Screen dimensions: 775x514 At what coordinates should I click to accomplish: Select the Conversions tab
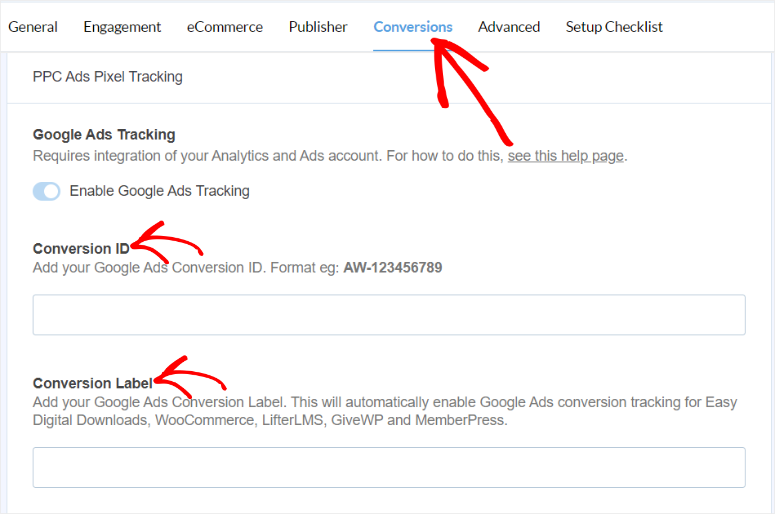click(x=413, y=27)
